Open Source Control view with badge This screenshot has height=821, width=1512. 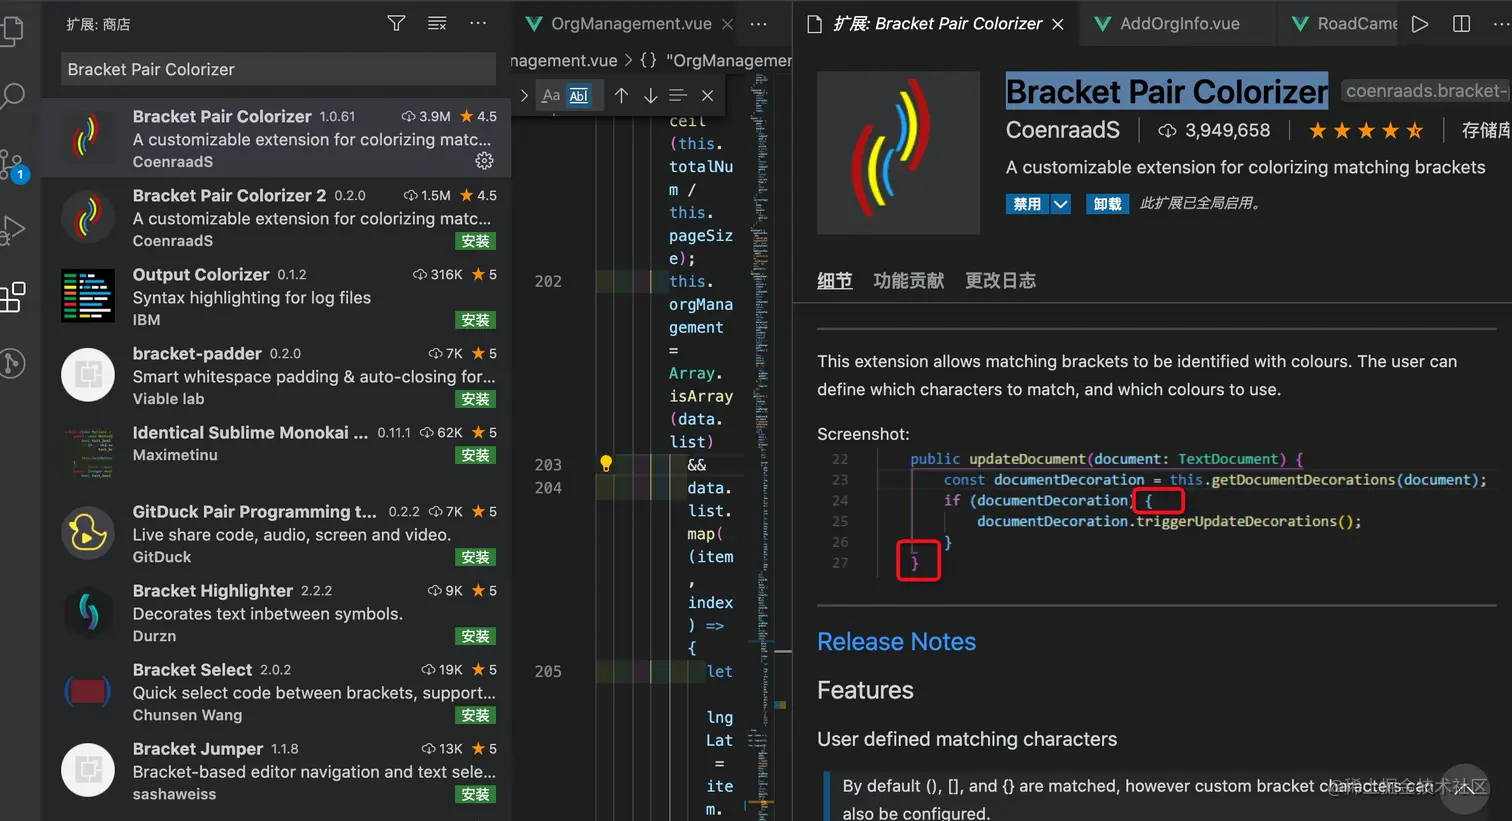pos(12,165)
